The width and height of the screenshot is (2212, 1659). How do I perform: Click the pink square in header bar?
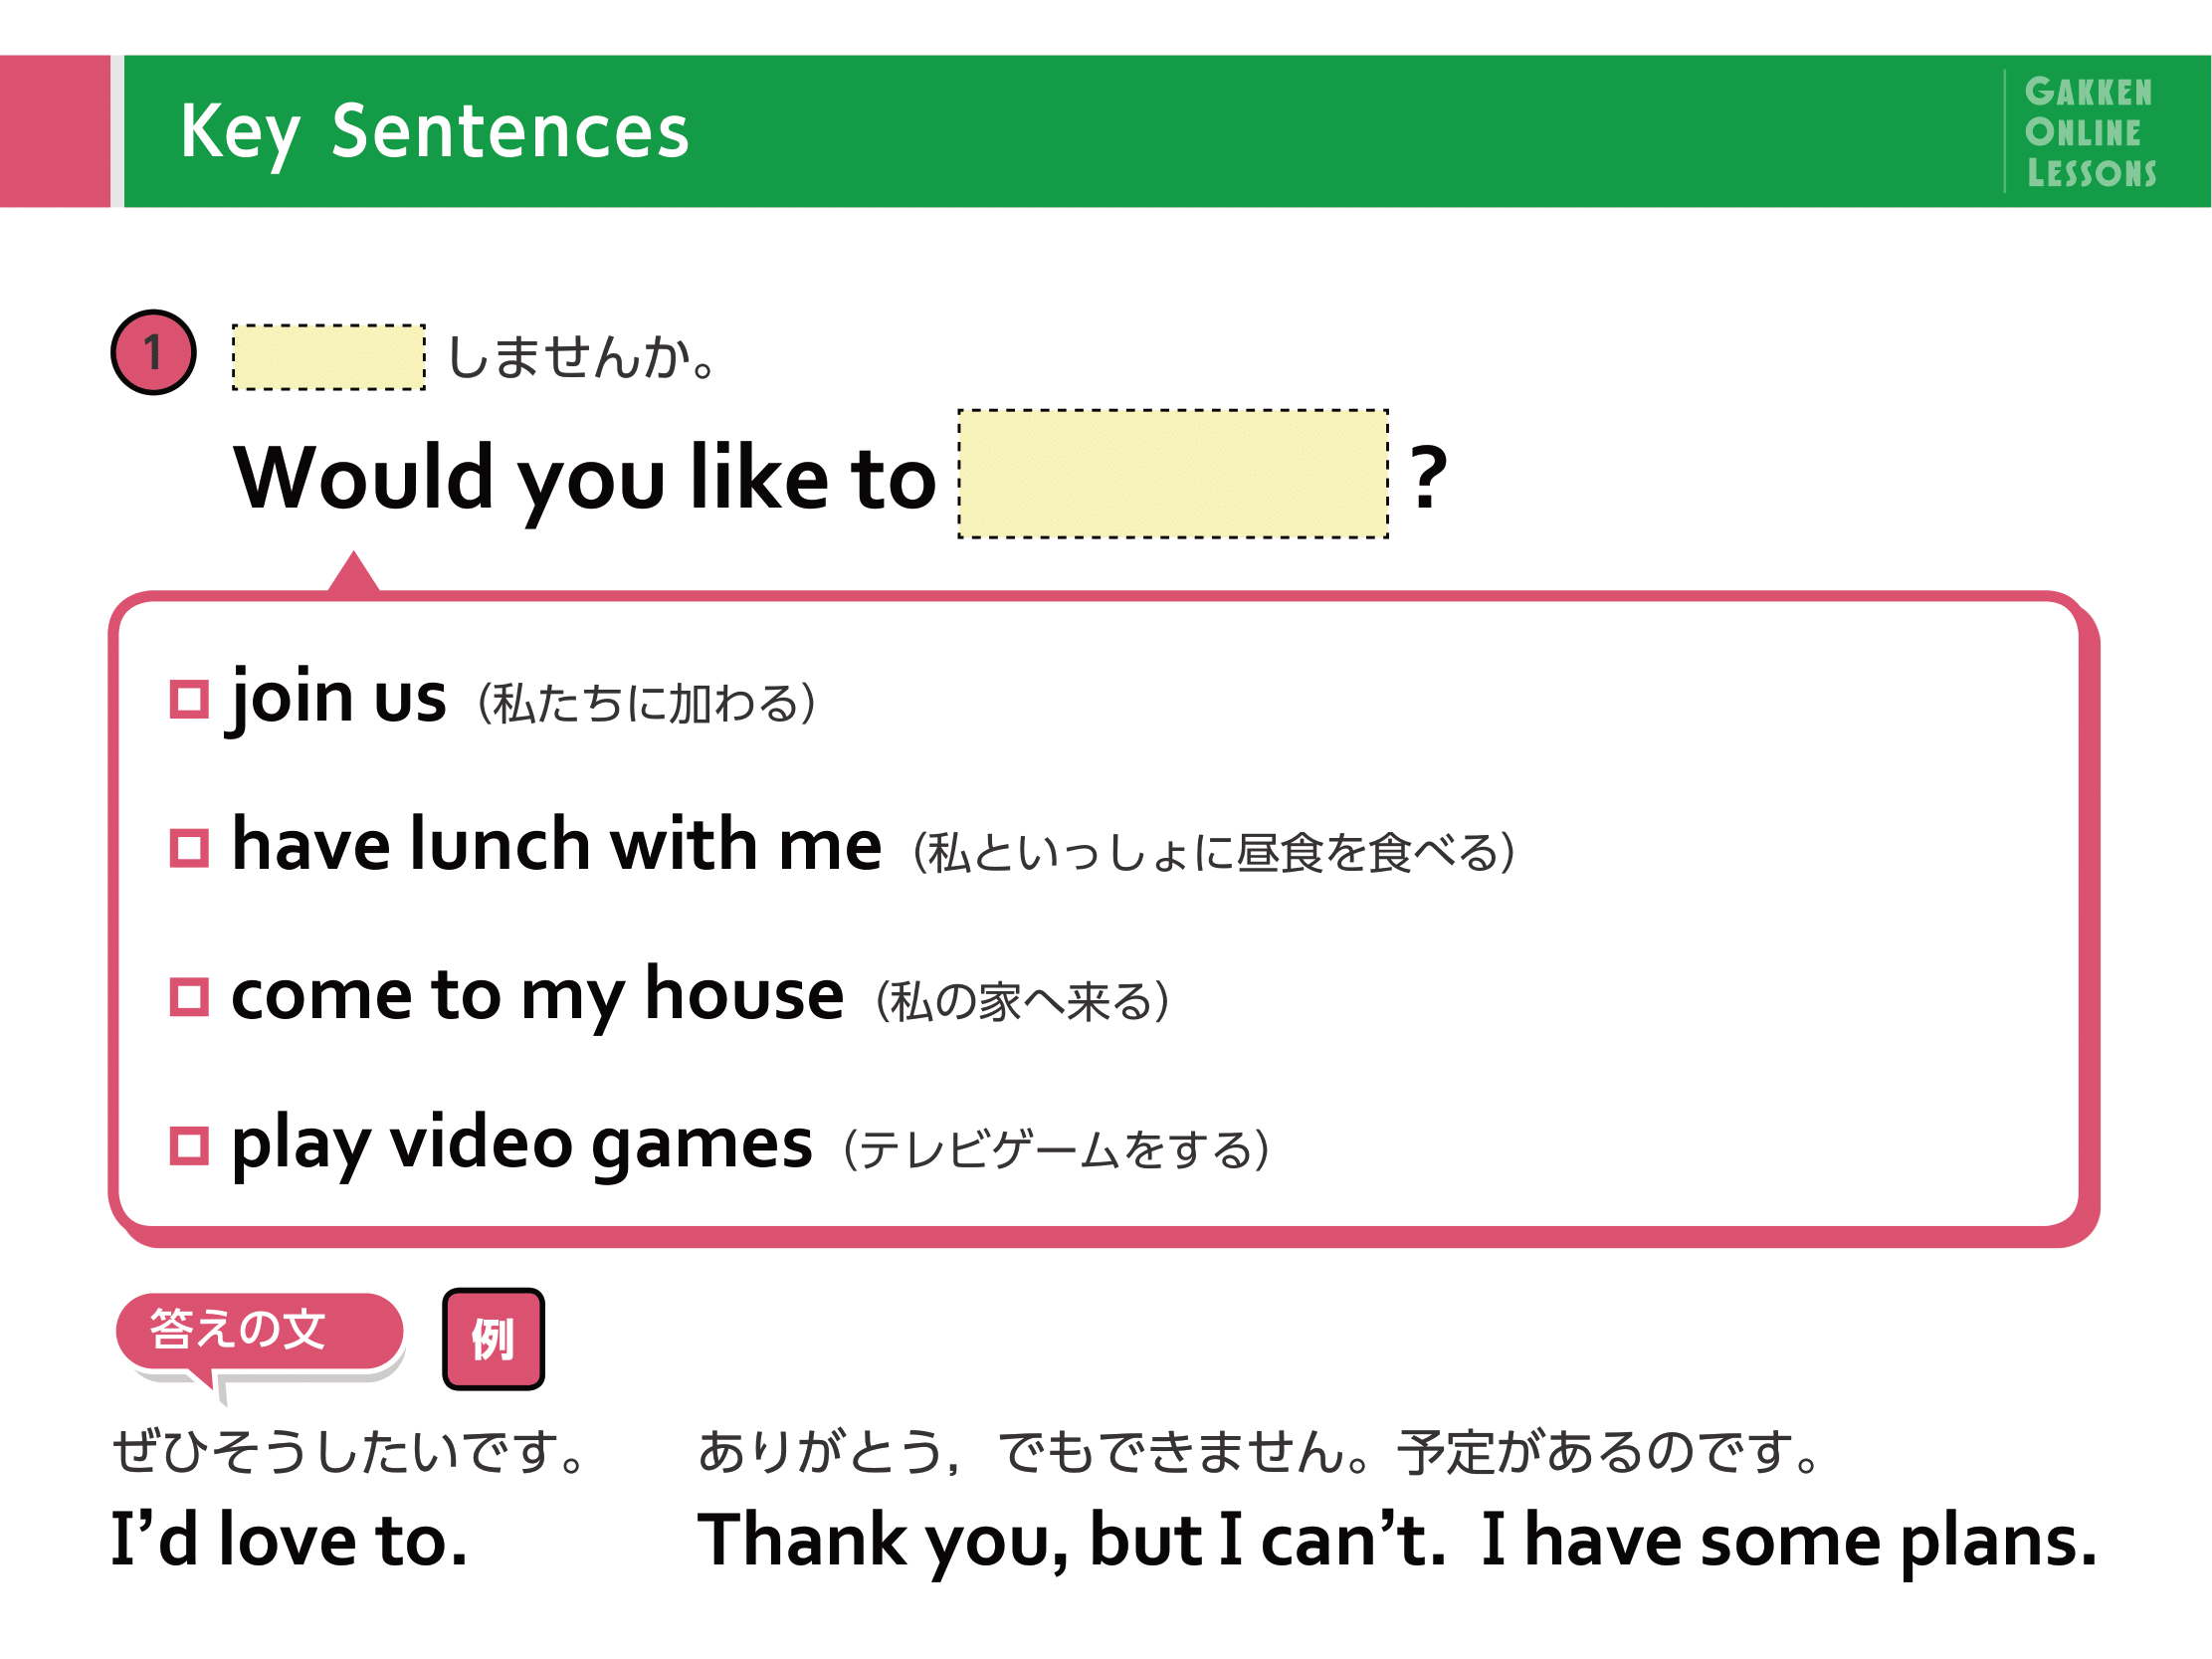click(55, 131)
